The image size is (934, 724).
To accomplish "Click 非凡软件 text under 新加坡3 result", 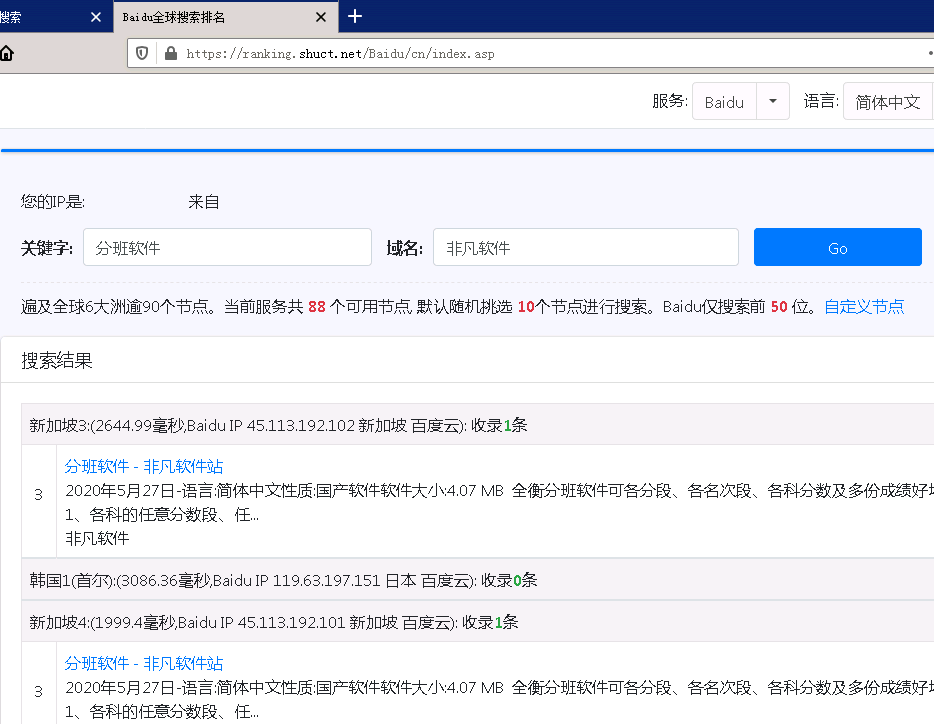I will [x=97, y=538].
